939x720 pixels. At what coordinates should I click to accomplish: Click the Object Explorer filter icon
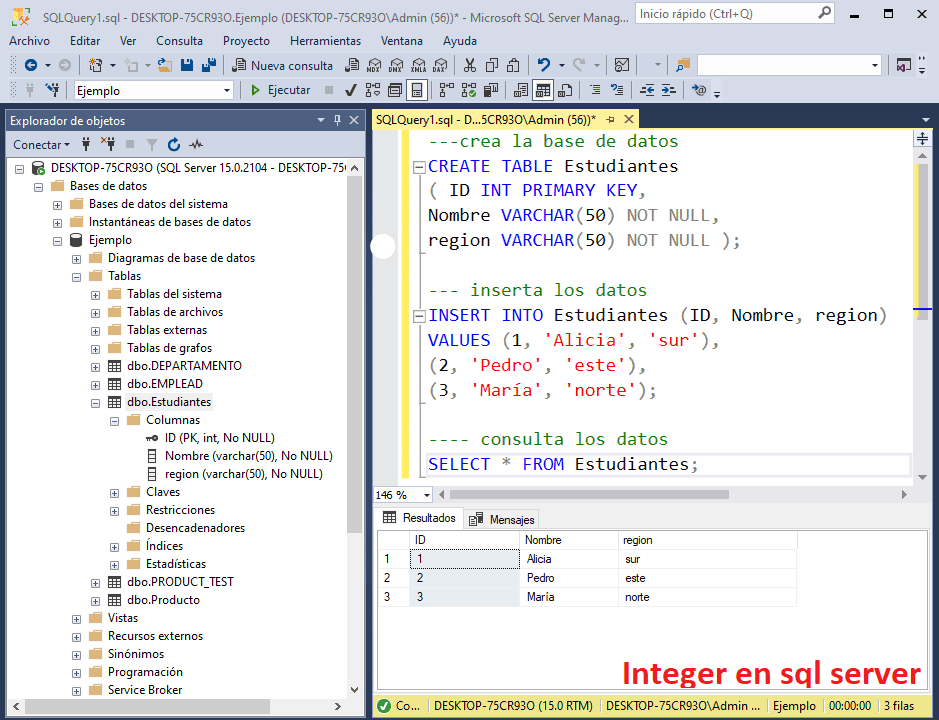[x=152, y=144]
